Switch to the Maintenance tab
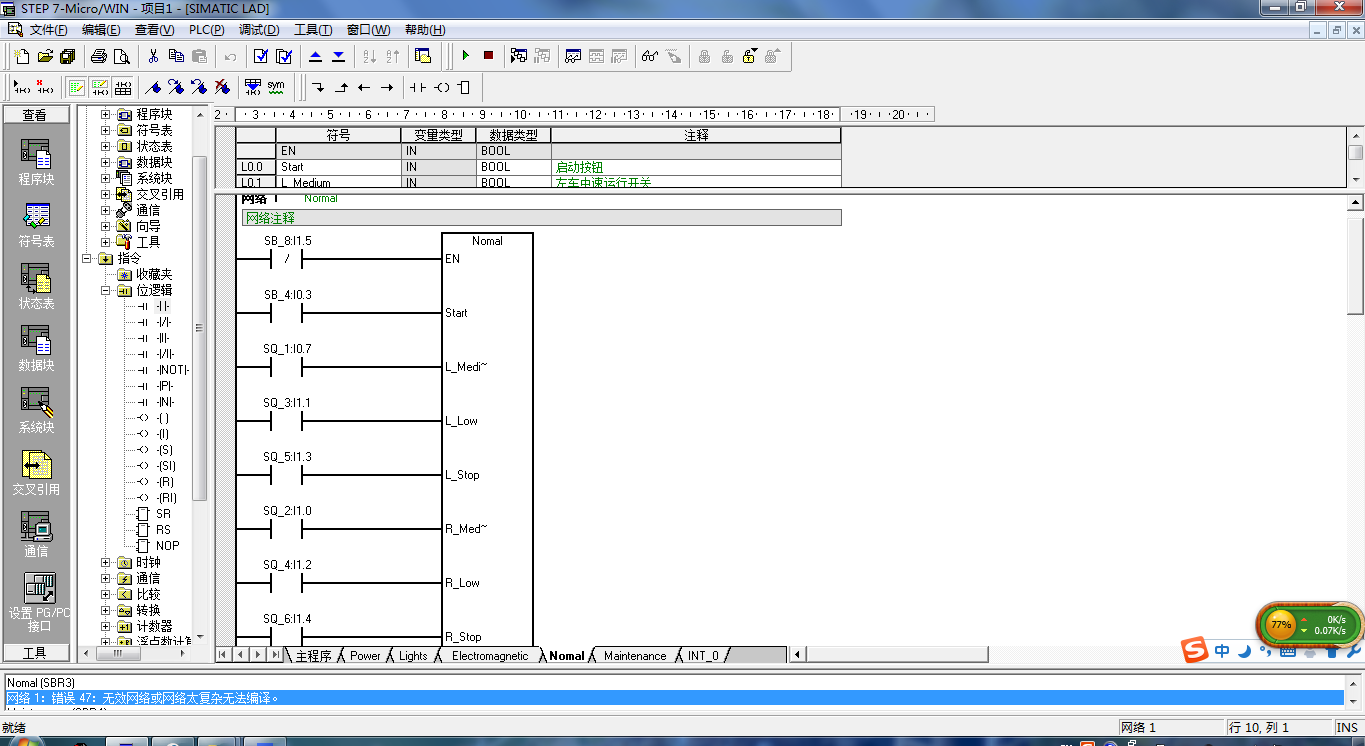The width and height of the screenshot is (1365, 746). point(634,656)
